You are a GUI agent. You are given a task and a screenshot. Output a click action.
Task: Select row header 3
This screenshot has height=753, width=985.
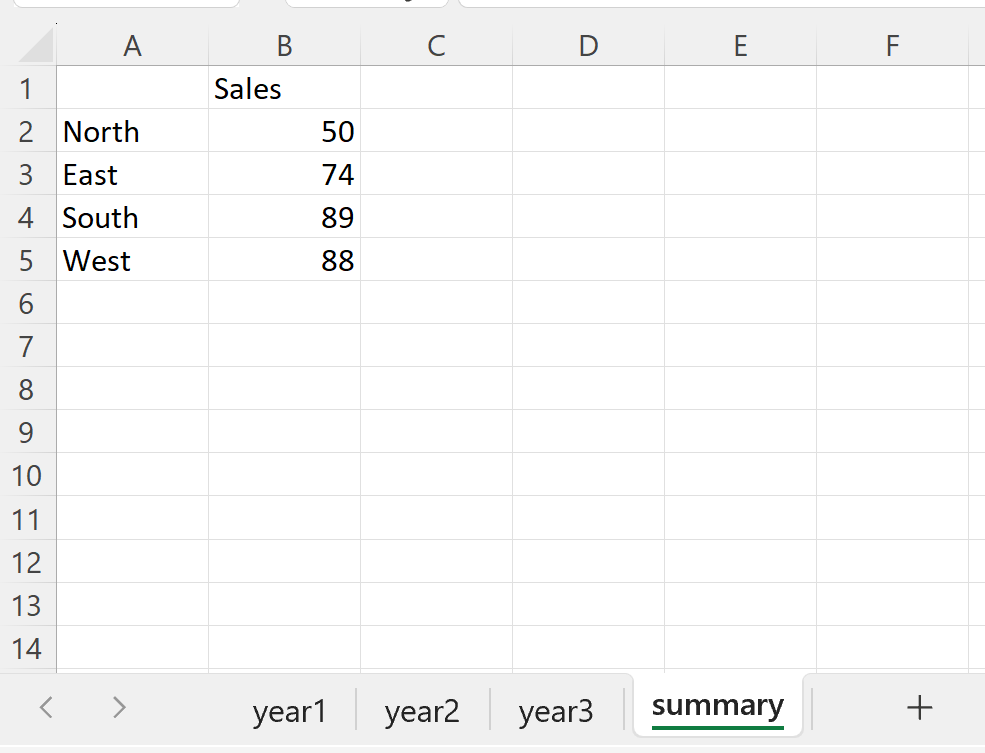click(x=29, y=174)
